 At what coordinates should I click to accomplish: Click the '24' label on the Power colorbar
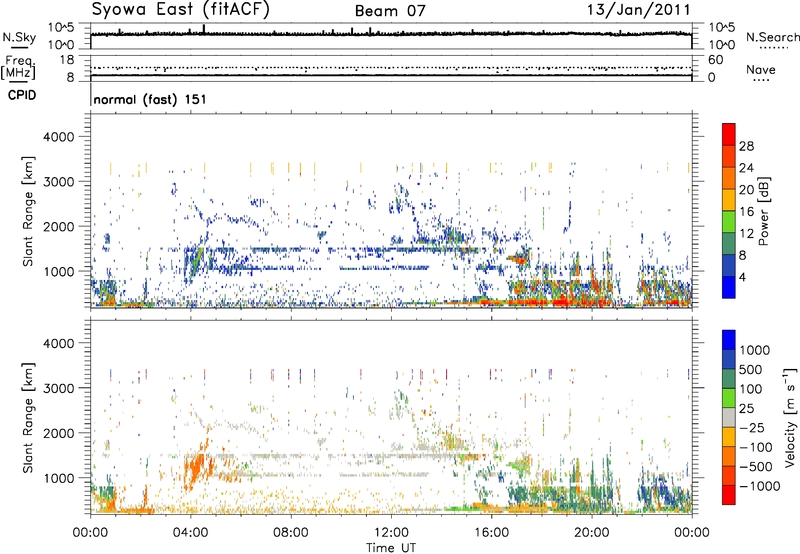(746, 168)
